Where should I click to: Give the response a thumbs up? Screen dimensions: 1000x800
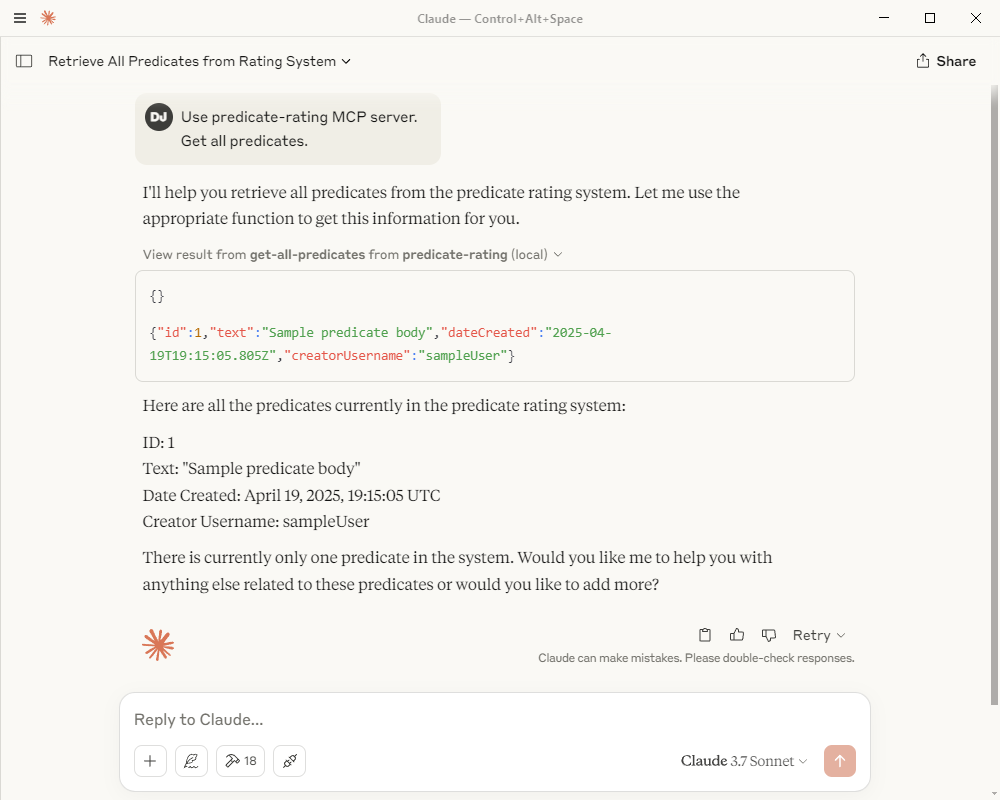point(737,635)
